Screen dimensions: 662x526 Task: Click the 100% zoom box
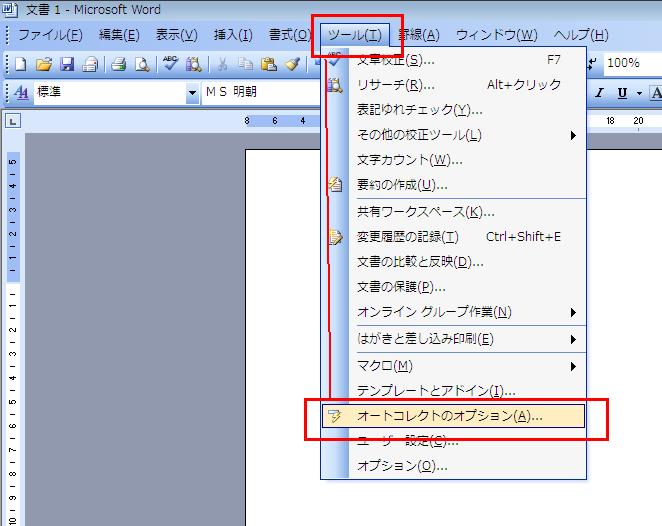click(x=632, y=63)
